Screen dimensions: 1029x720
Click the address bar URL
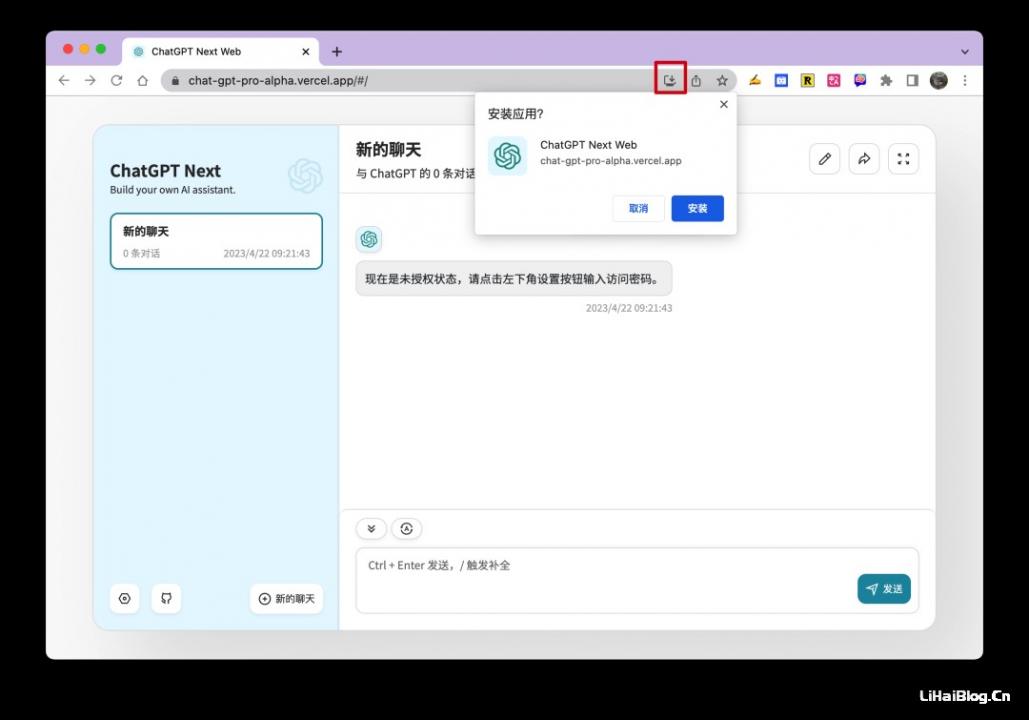278,80
